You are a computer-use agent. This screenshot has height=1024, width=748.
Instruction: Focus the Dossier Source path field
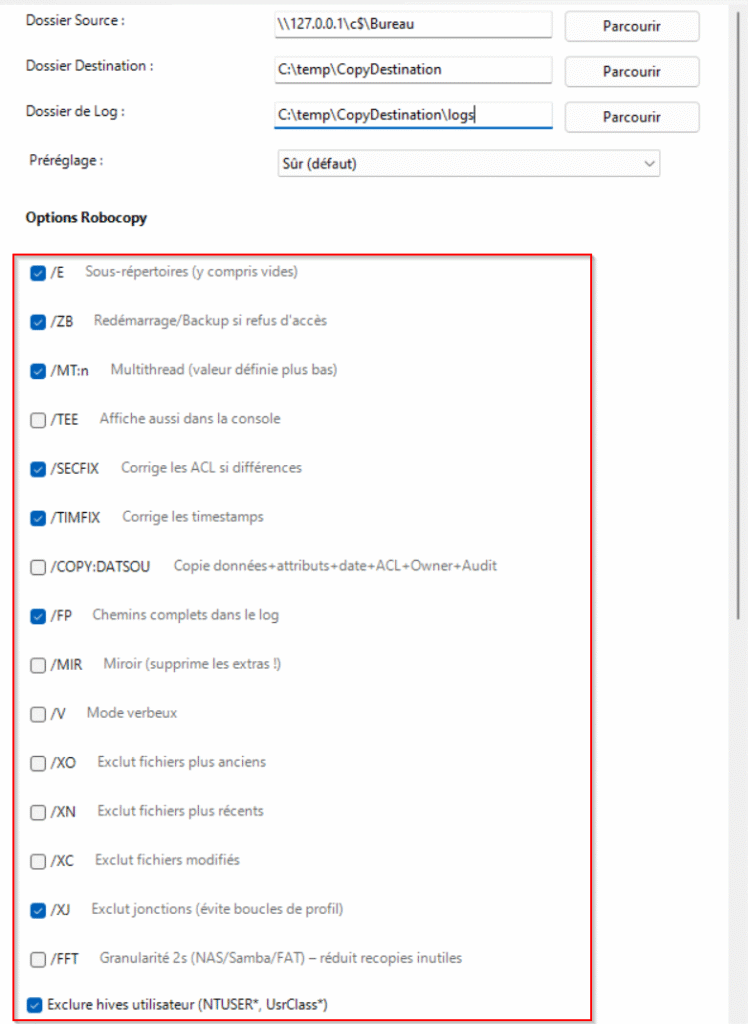pos(413,25)
